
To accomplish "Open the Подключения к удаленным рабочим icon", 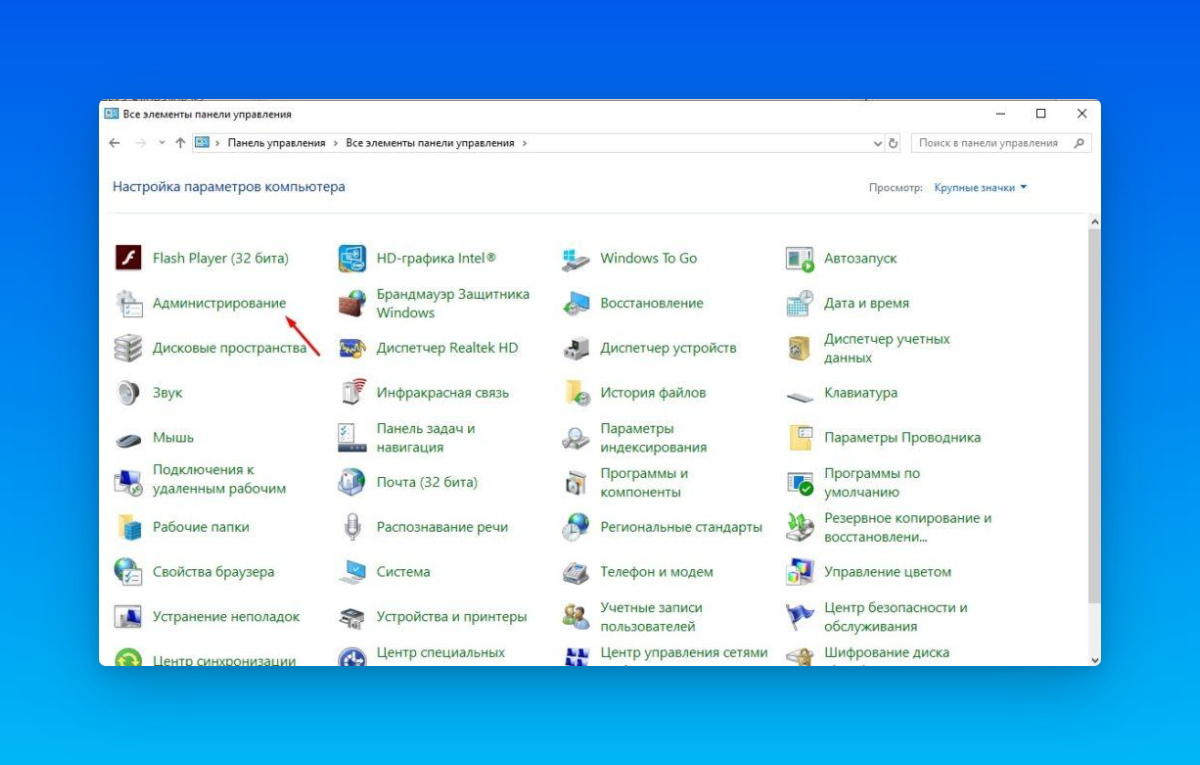I will tap(128, 482).
